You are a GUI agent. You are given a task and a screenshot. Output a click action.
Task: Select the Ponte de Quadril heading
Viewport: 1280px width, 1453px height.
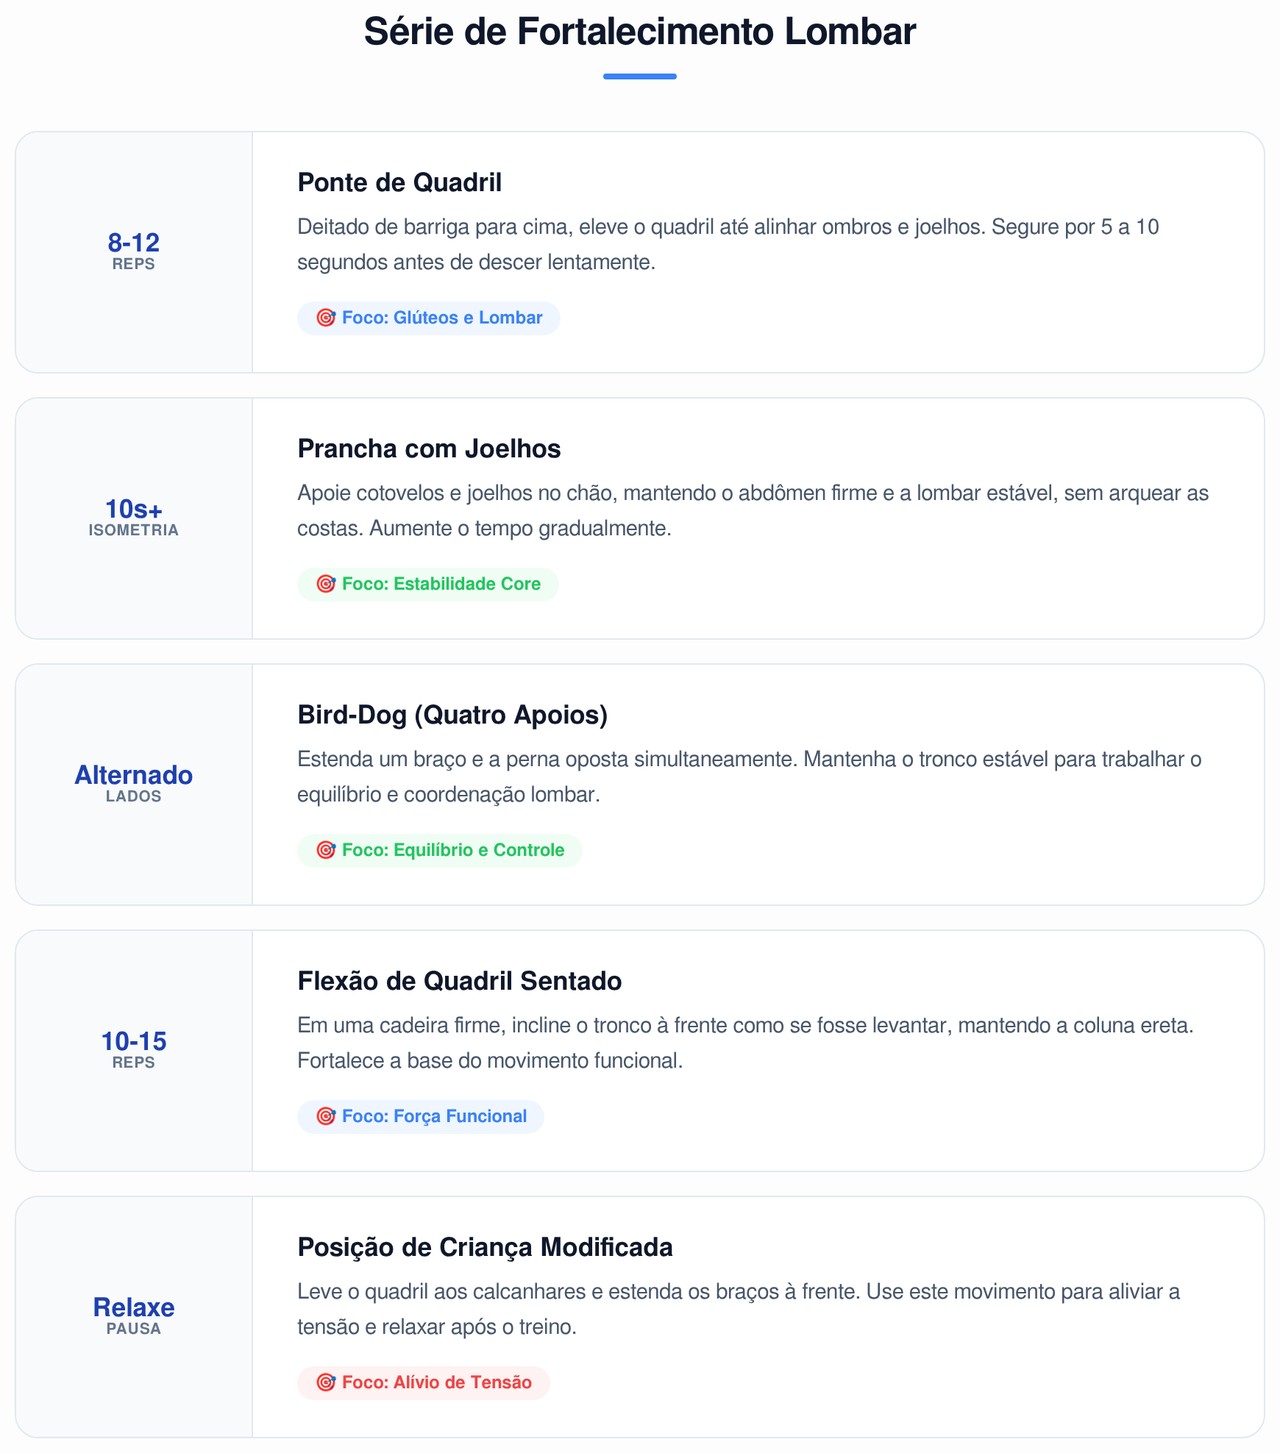pos(399,183)
